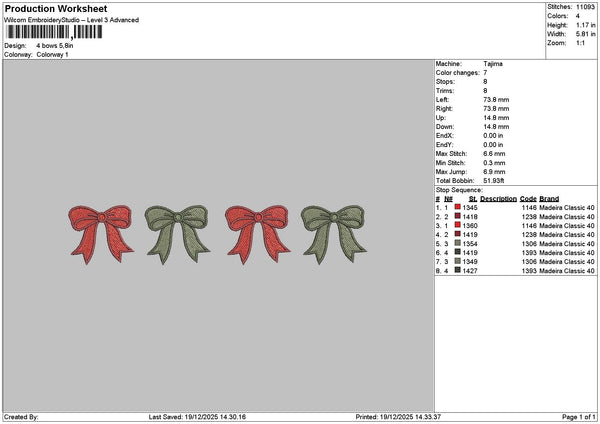Click the "Printed: 19/12/2025" footer entry
Image resolution: width=600 pixels, height=424 pixels.
click(398, 417)
